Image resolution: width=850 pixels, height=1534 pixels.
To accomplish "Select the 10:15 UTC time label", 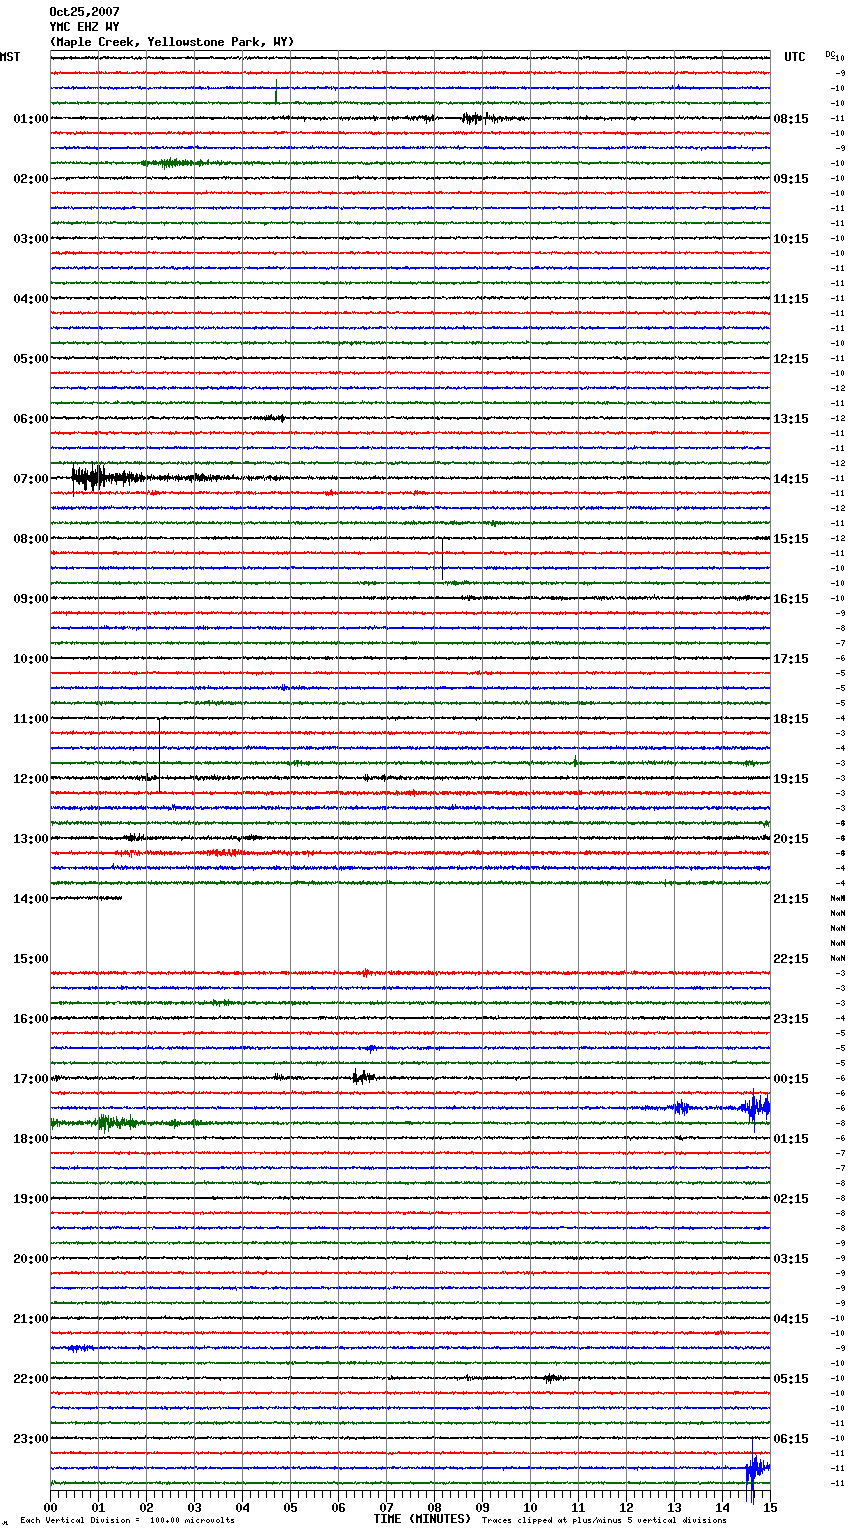I will click(791, 239).
